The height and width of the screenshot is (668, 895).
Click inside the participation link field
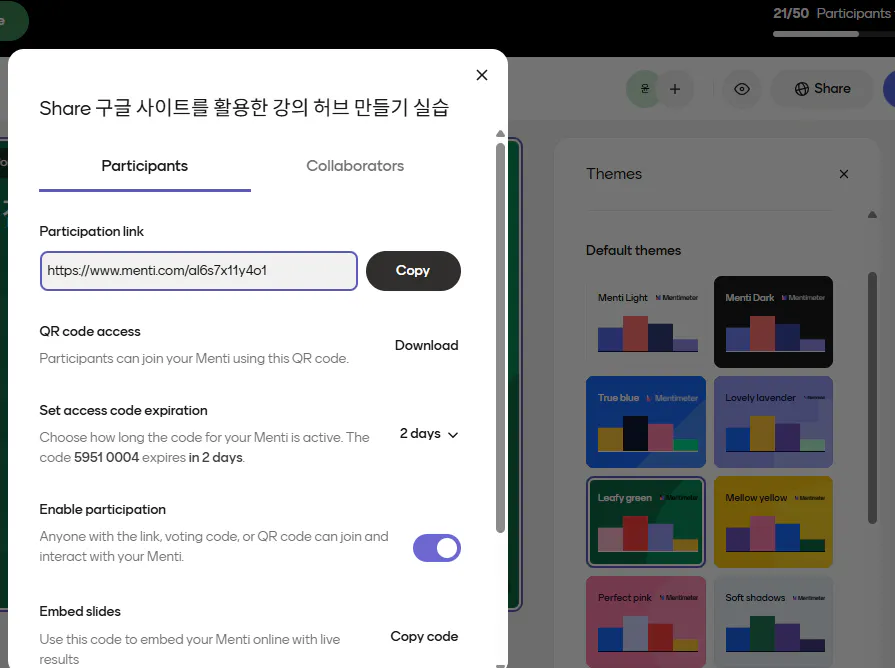tap(198, 271)
